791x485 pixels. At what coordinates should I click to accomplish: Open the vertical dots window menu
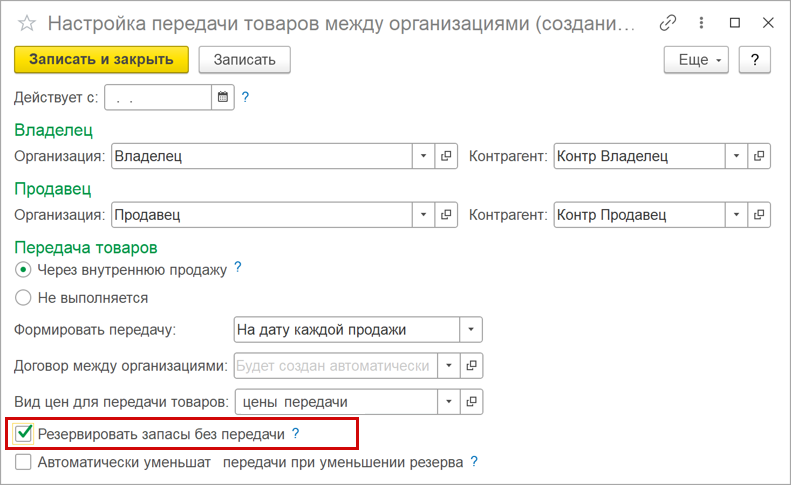[x=701, y=22]
